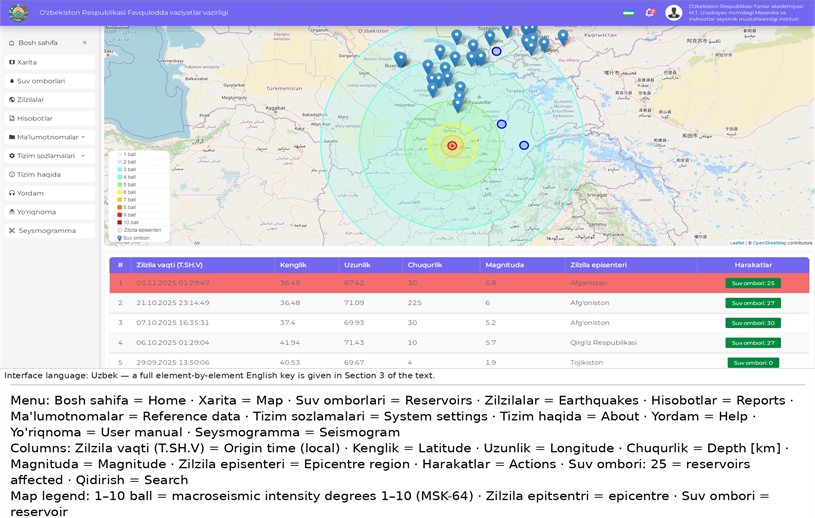Click the magnitude value 1.9

point(491,363)
